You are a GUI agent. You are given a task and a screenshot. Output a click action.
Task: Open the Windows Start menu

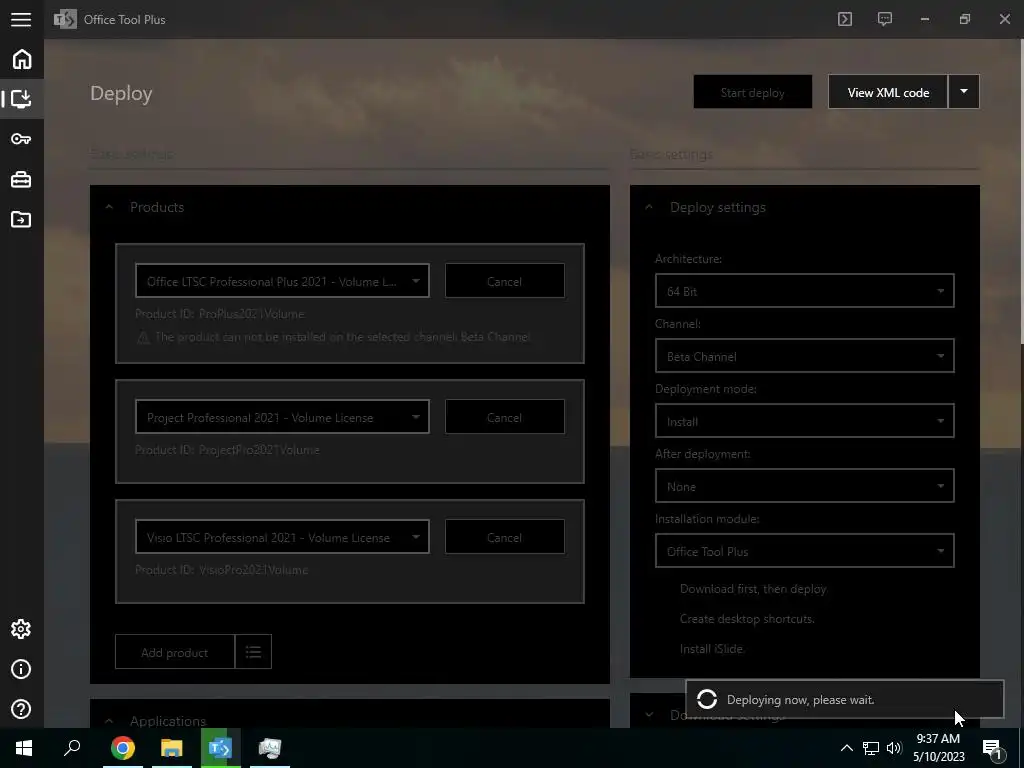[x=24, y=748]
